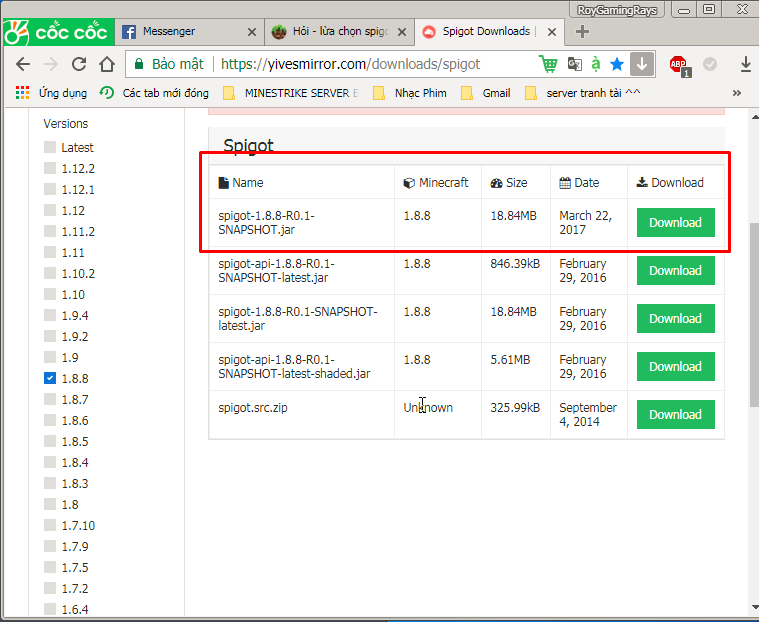Screen dimensions: 759x622
Task: Click the Versions filter heading
Action: tap(66, 123)
